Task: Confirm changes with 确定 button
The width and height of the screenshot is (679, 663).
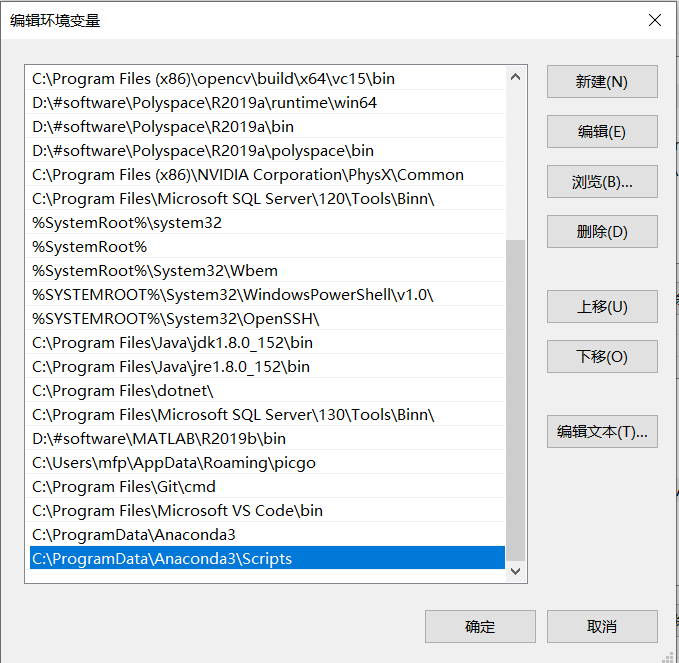Action: click(480, 626)
